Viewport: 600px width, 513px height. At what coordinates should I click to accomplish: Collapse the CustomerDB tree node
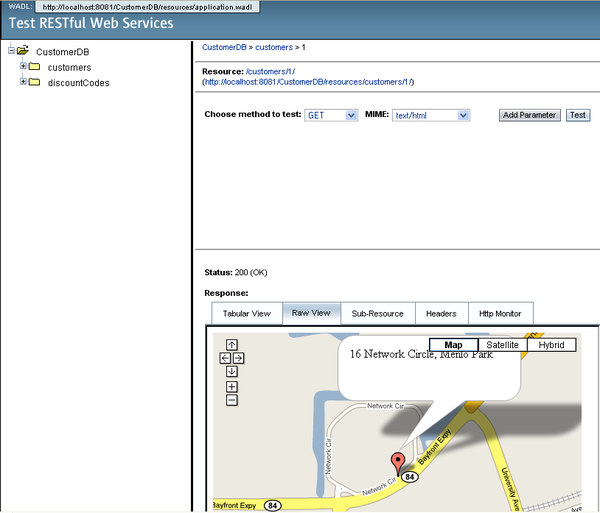pos(11,50)
